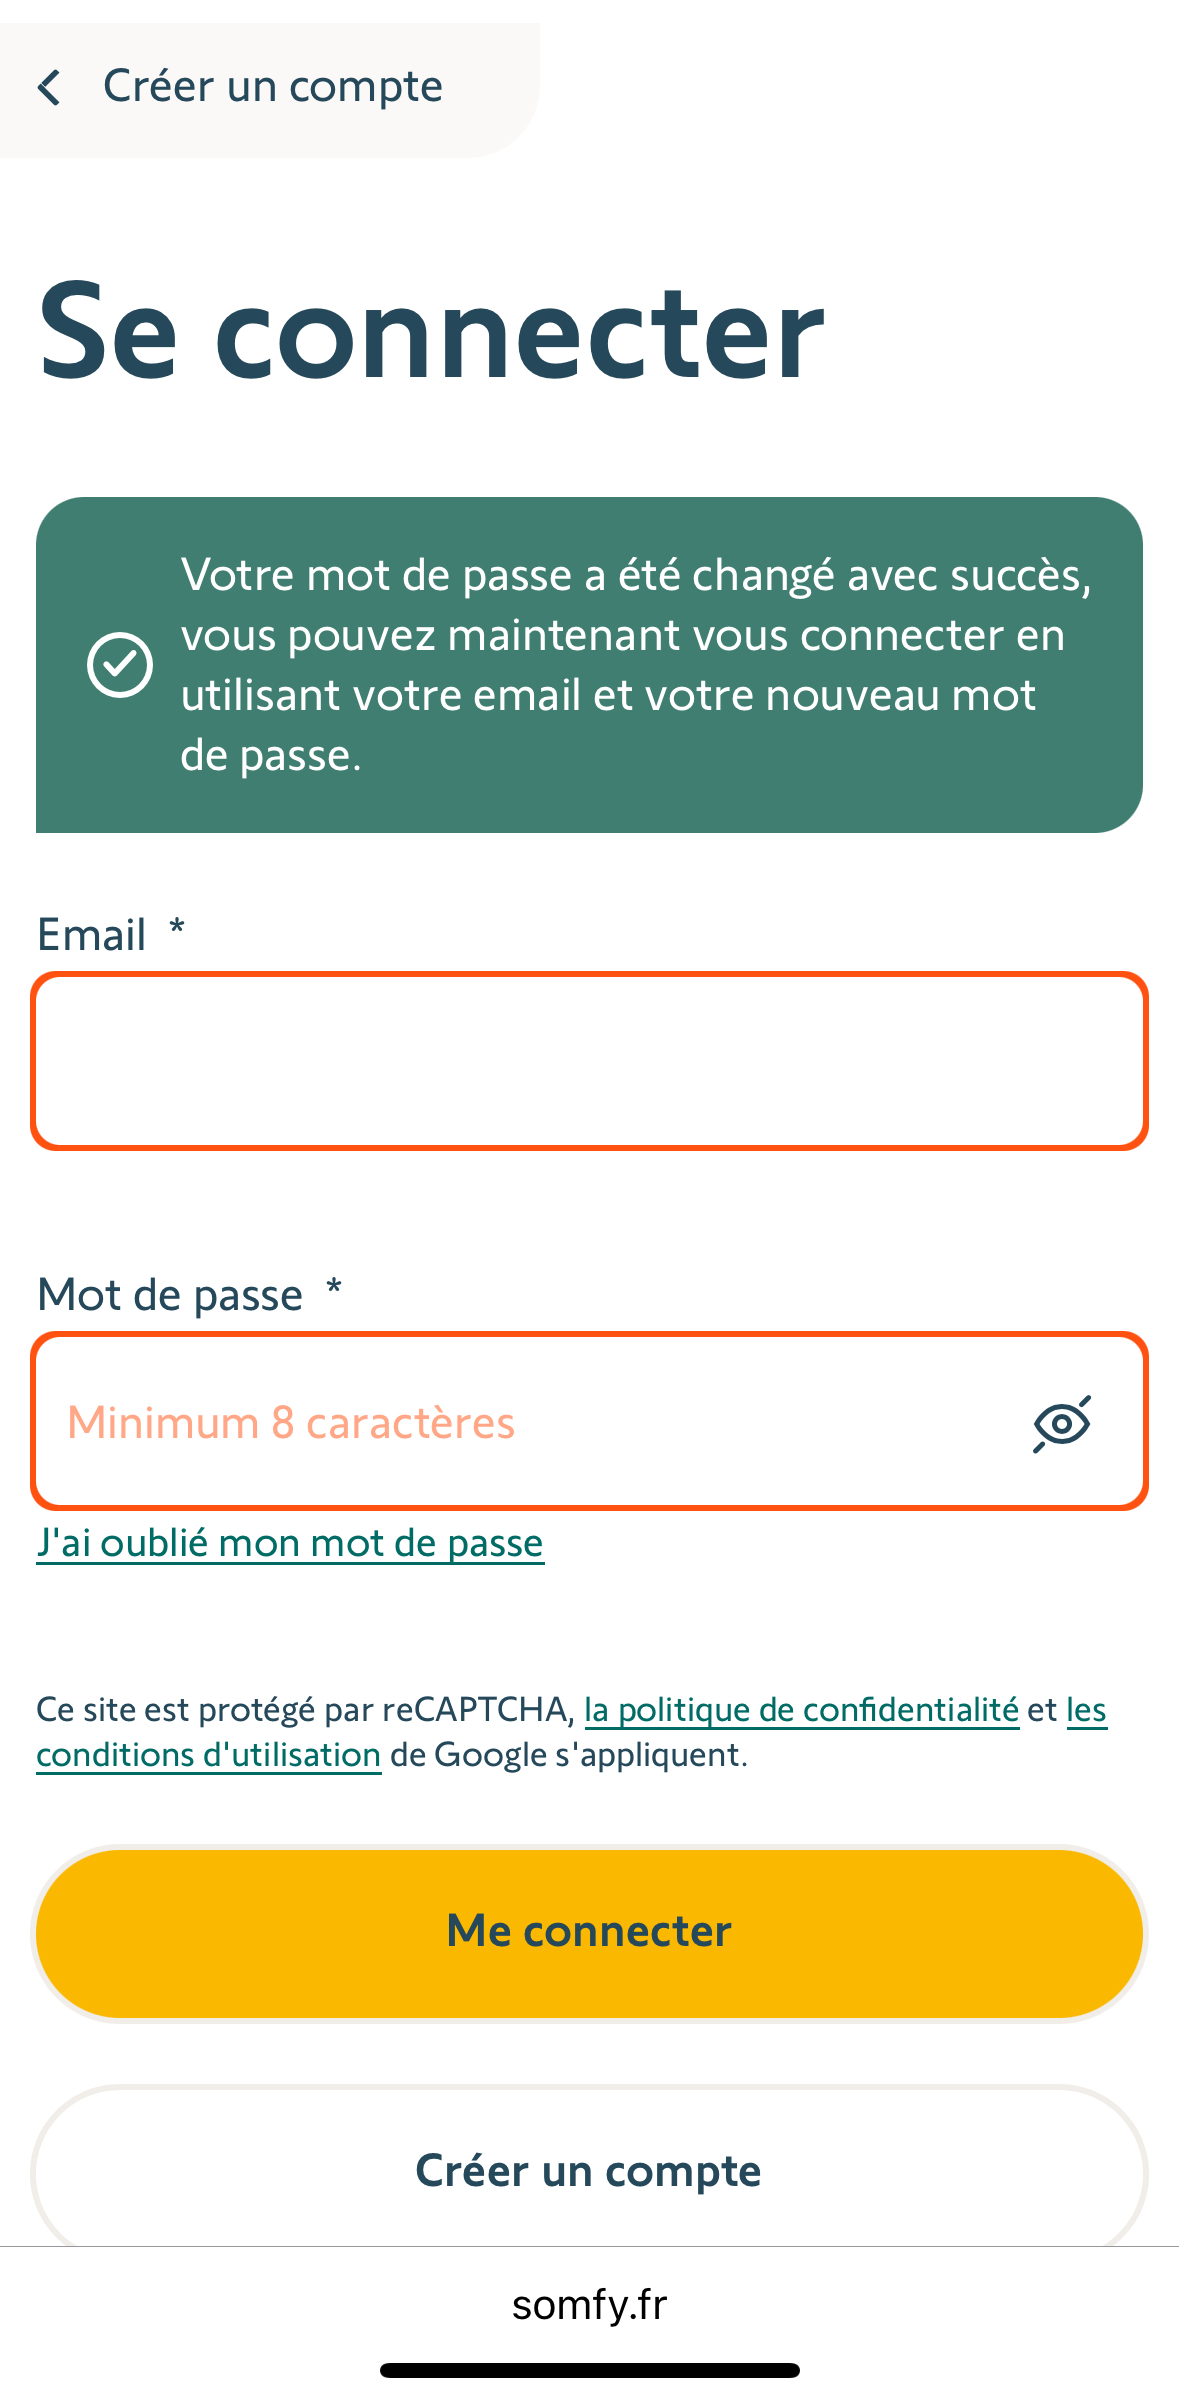Tap the home indicator bar
This screenshot has width=1179, height=2402.
point(589,2370)
